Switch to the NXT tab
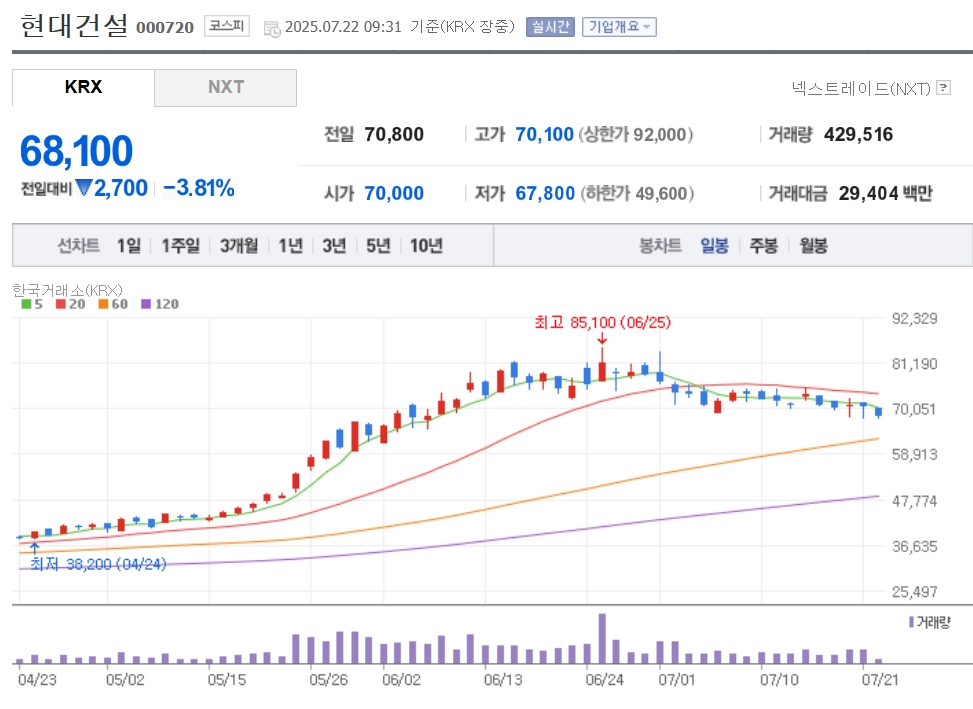The width and height of the screenshot is (973, 709). (x=225, y=87)
